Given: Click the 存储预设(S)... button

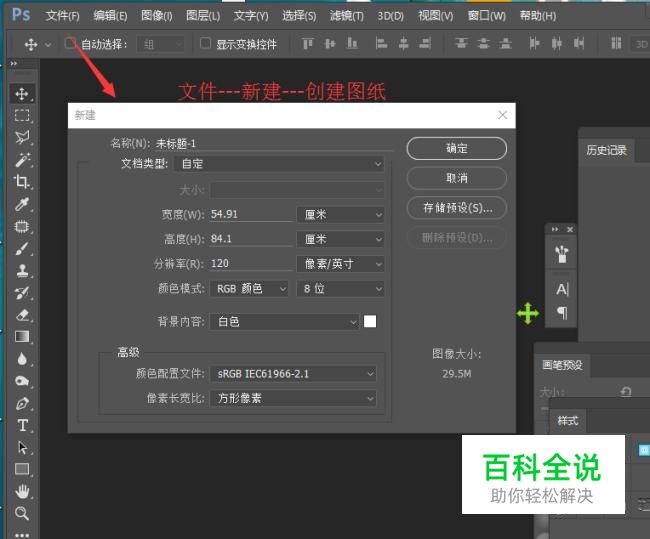Looking at the screenshot, I should tap(456, 208).
